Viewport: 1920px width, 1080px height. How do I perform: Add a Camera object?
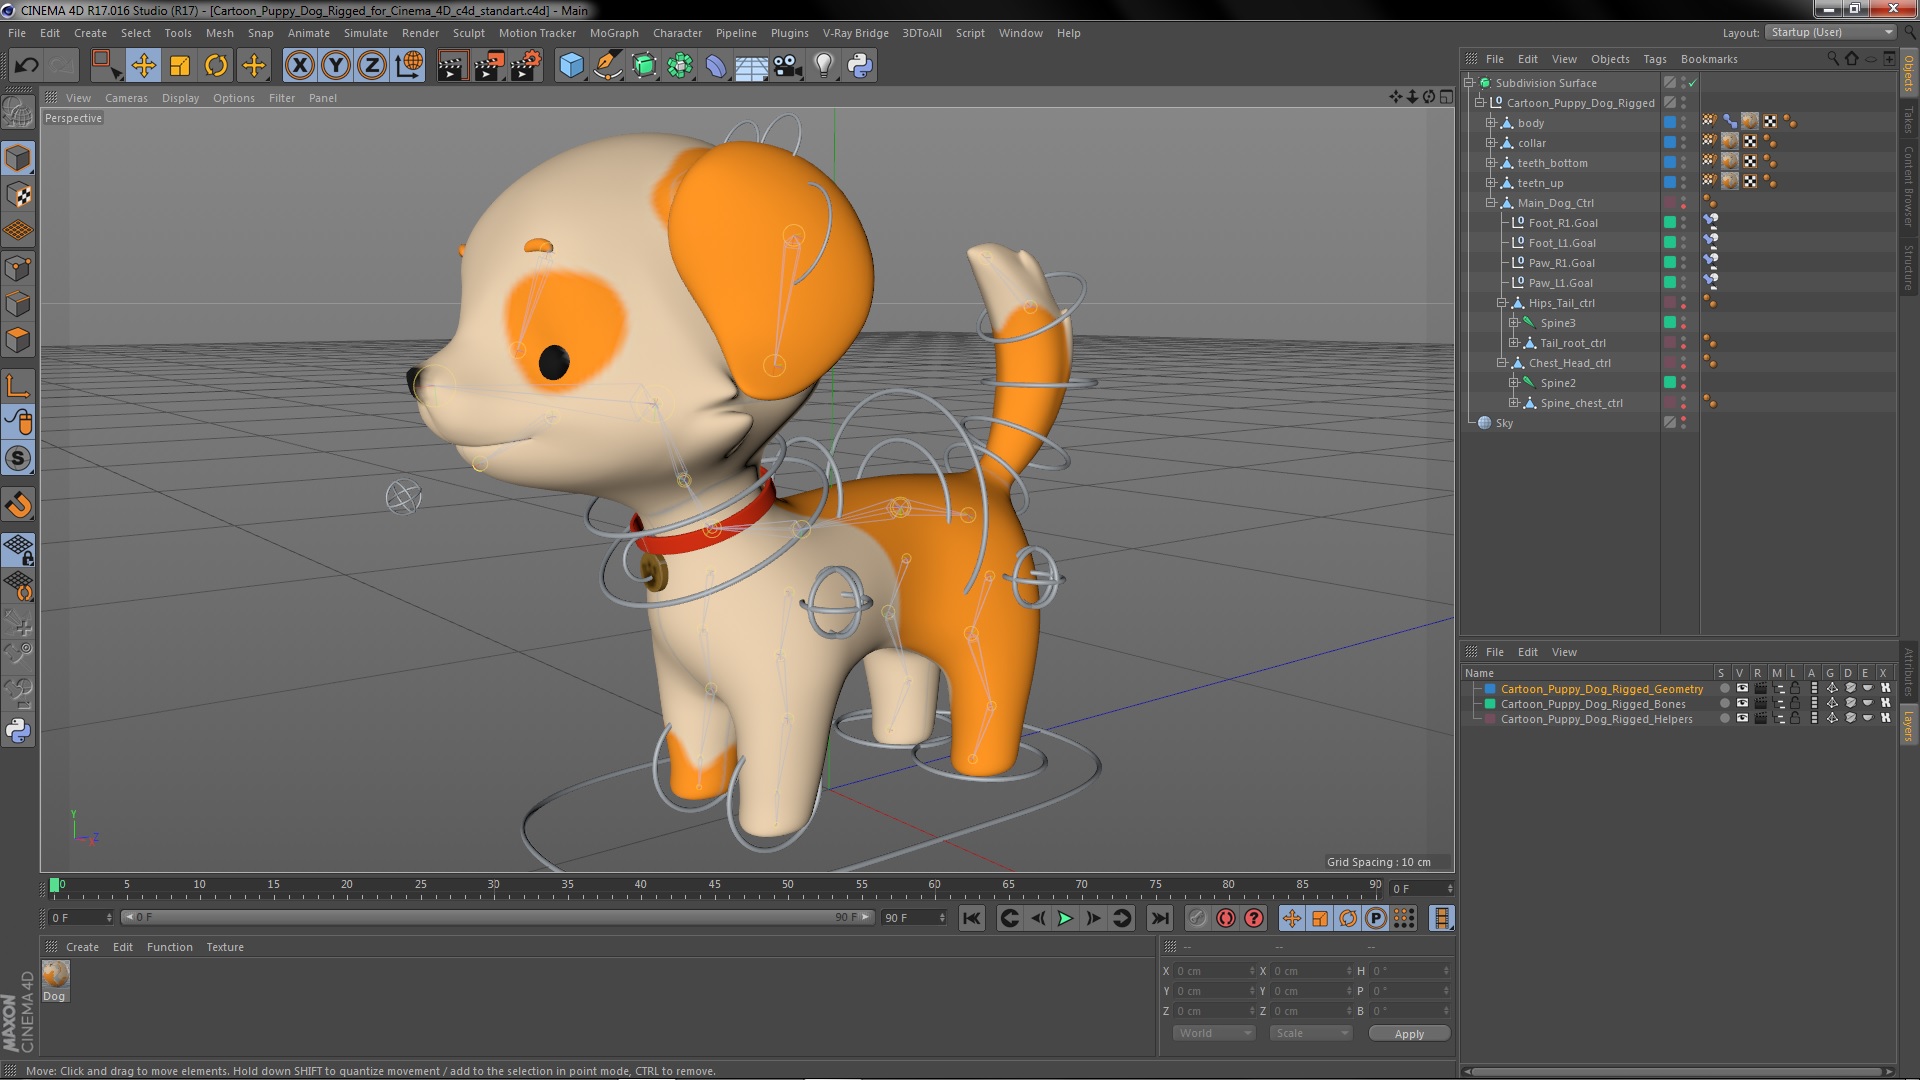[x=788, y=66]
